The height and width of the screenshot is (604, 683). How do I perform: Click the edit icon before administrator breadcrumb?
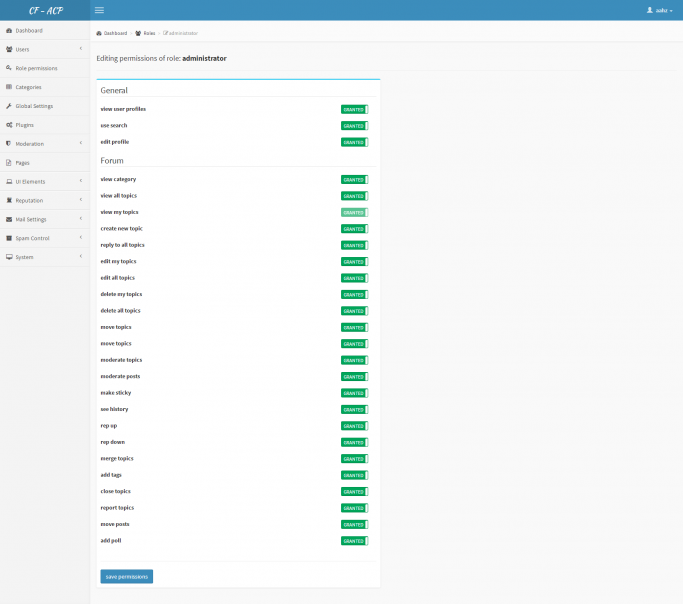point(166,33)
